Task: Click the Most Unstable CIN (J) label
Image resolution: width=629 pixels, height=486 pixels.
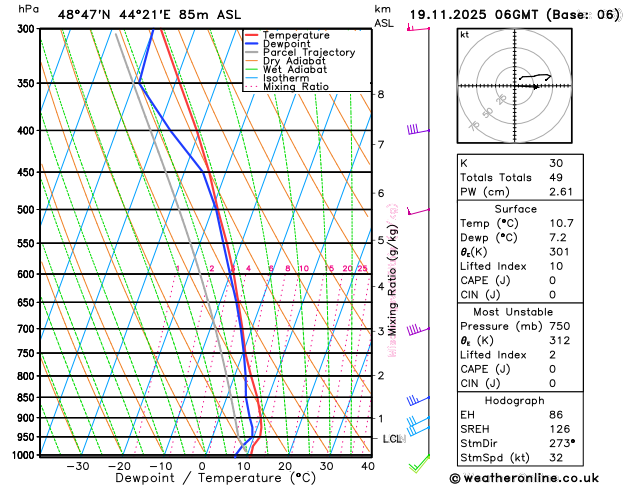Action: 480,383
